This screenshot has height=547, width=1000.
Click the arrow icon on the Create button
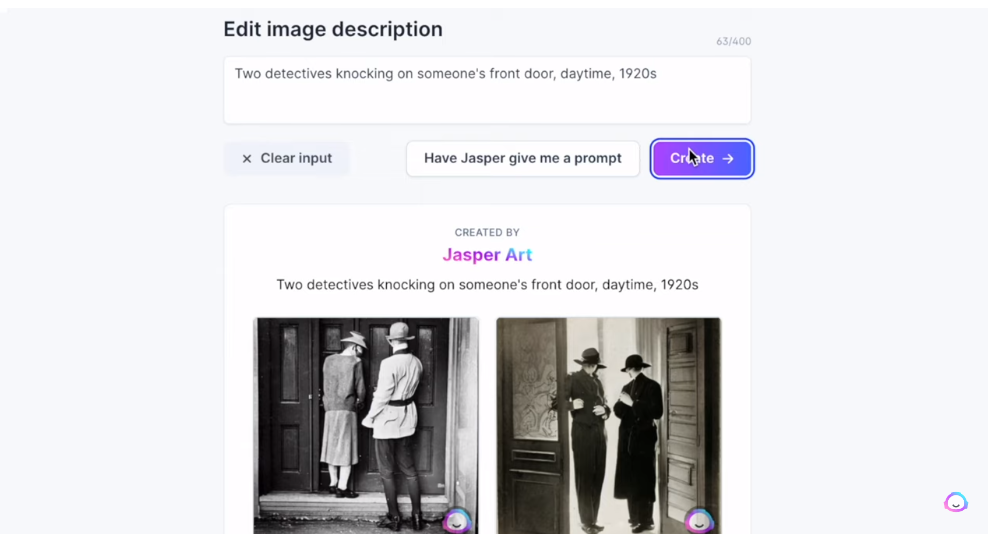pos(728,159)
